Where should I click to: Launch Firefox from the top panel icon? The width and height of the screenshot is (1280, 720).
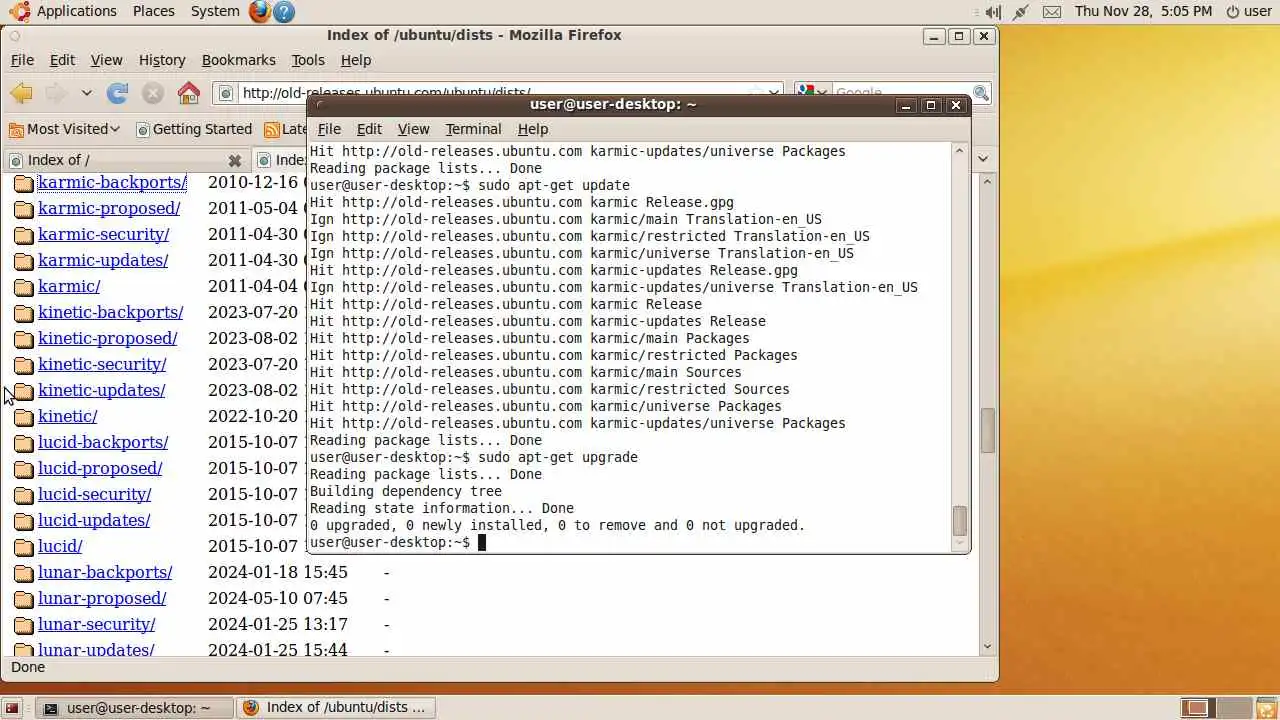coord(260,11)
